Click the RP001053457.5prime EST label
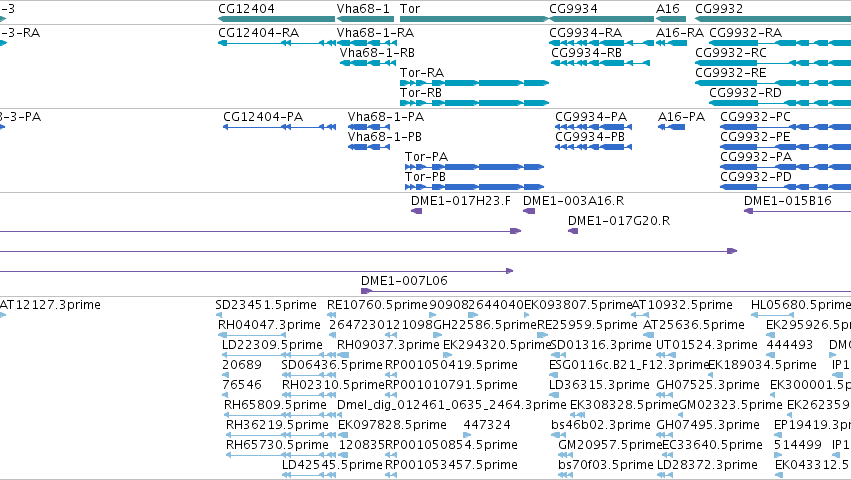Screen dimensions: 851x480 point(451,465)
